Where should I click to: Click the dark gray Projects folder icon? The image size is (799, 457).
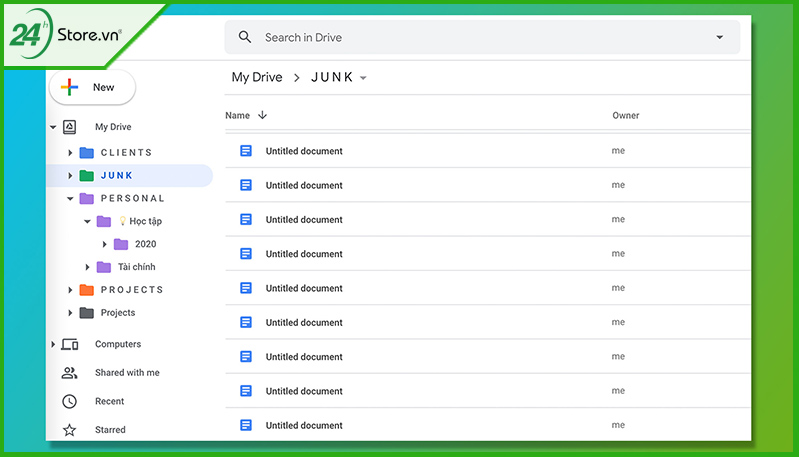tap(87, 313)
